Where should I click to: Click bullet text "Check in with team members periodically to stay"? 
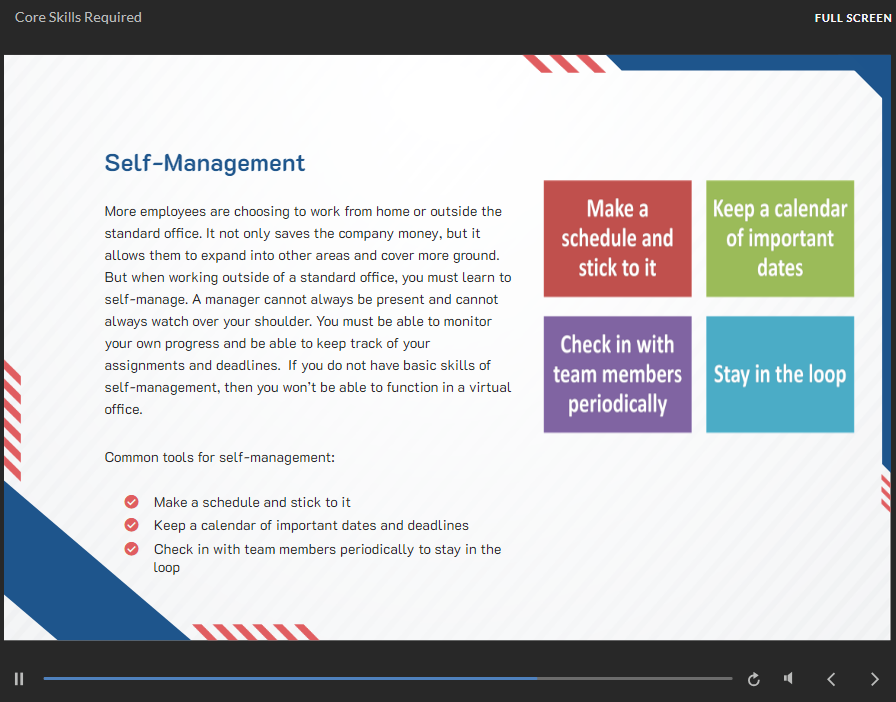point(327,549)
